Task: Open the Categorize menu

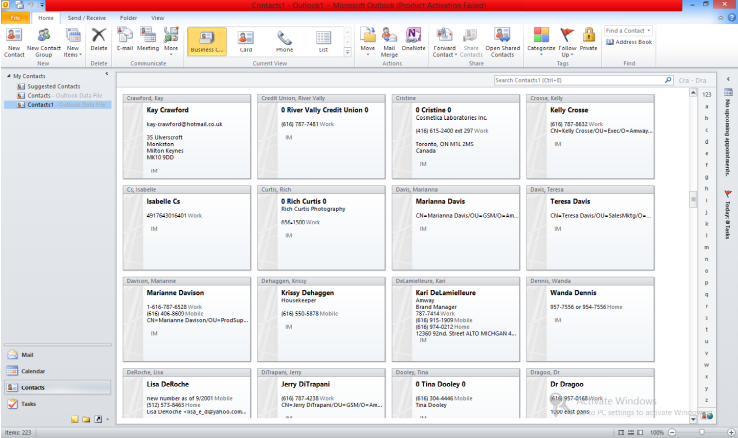Action: coord(541,42)
